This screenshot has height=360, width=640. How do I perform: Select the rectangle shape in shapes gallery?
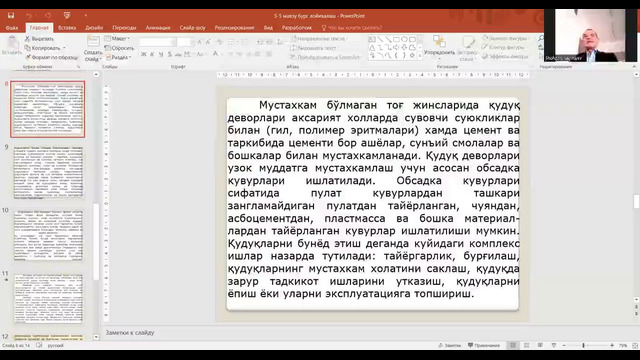click(396, 40)
